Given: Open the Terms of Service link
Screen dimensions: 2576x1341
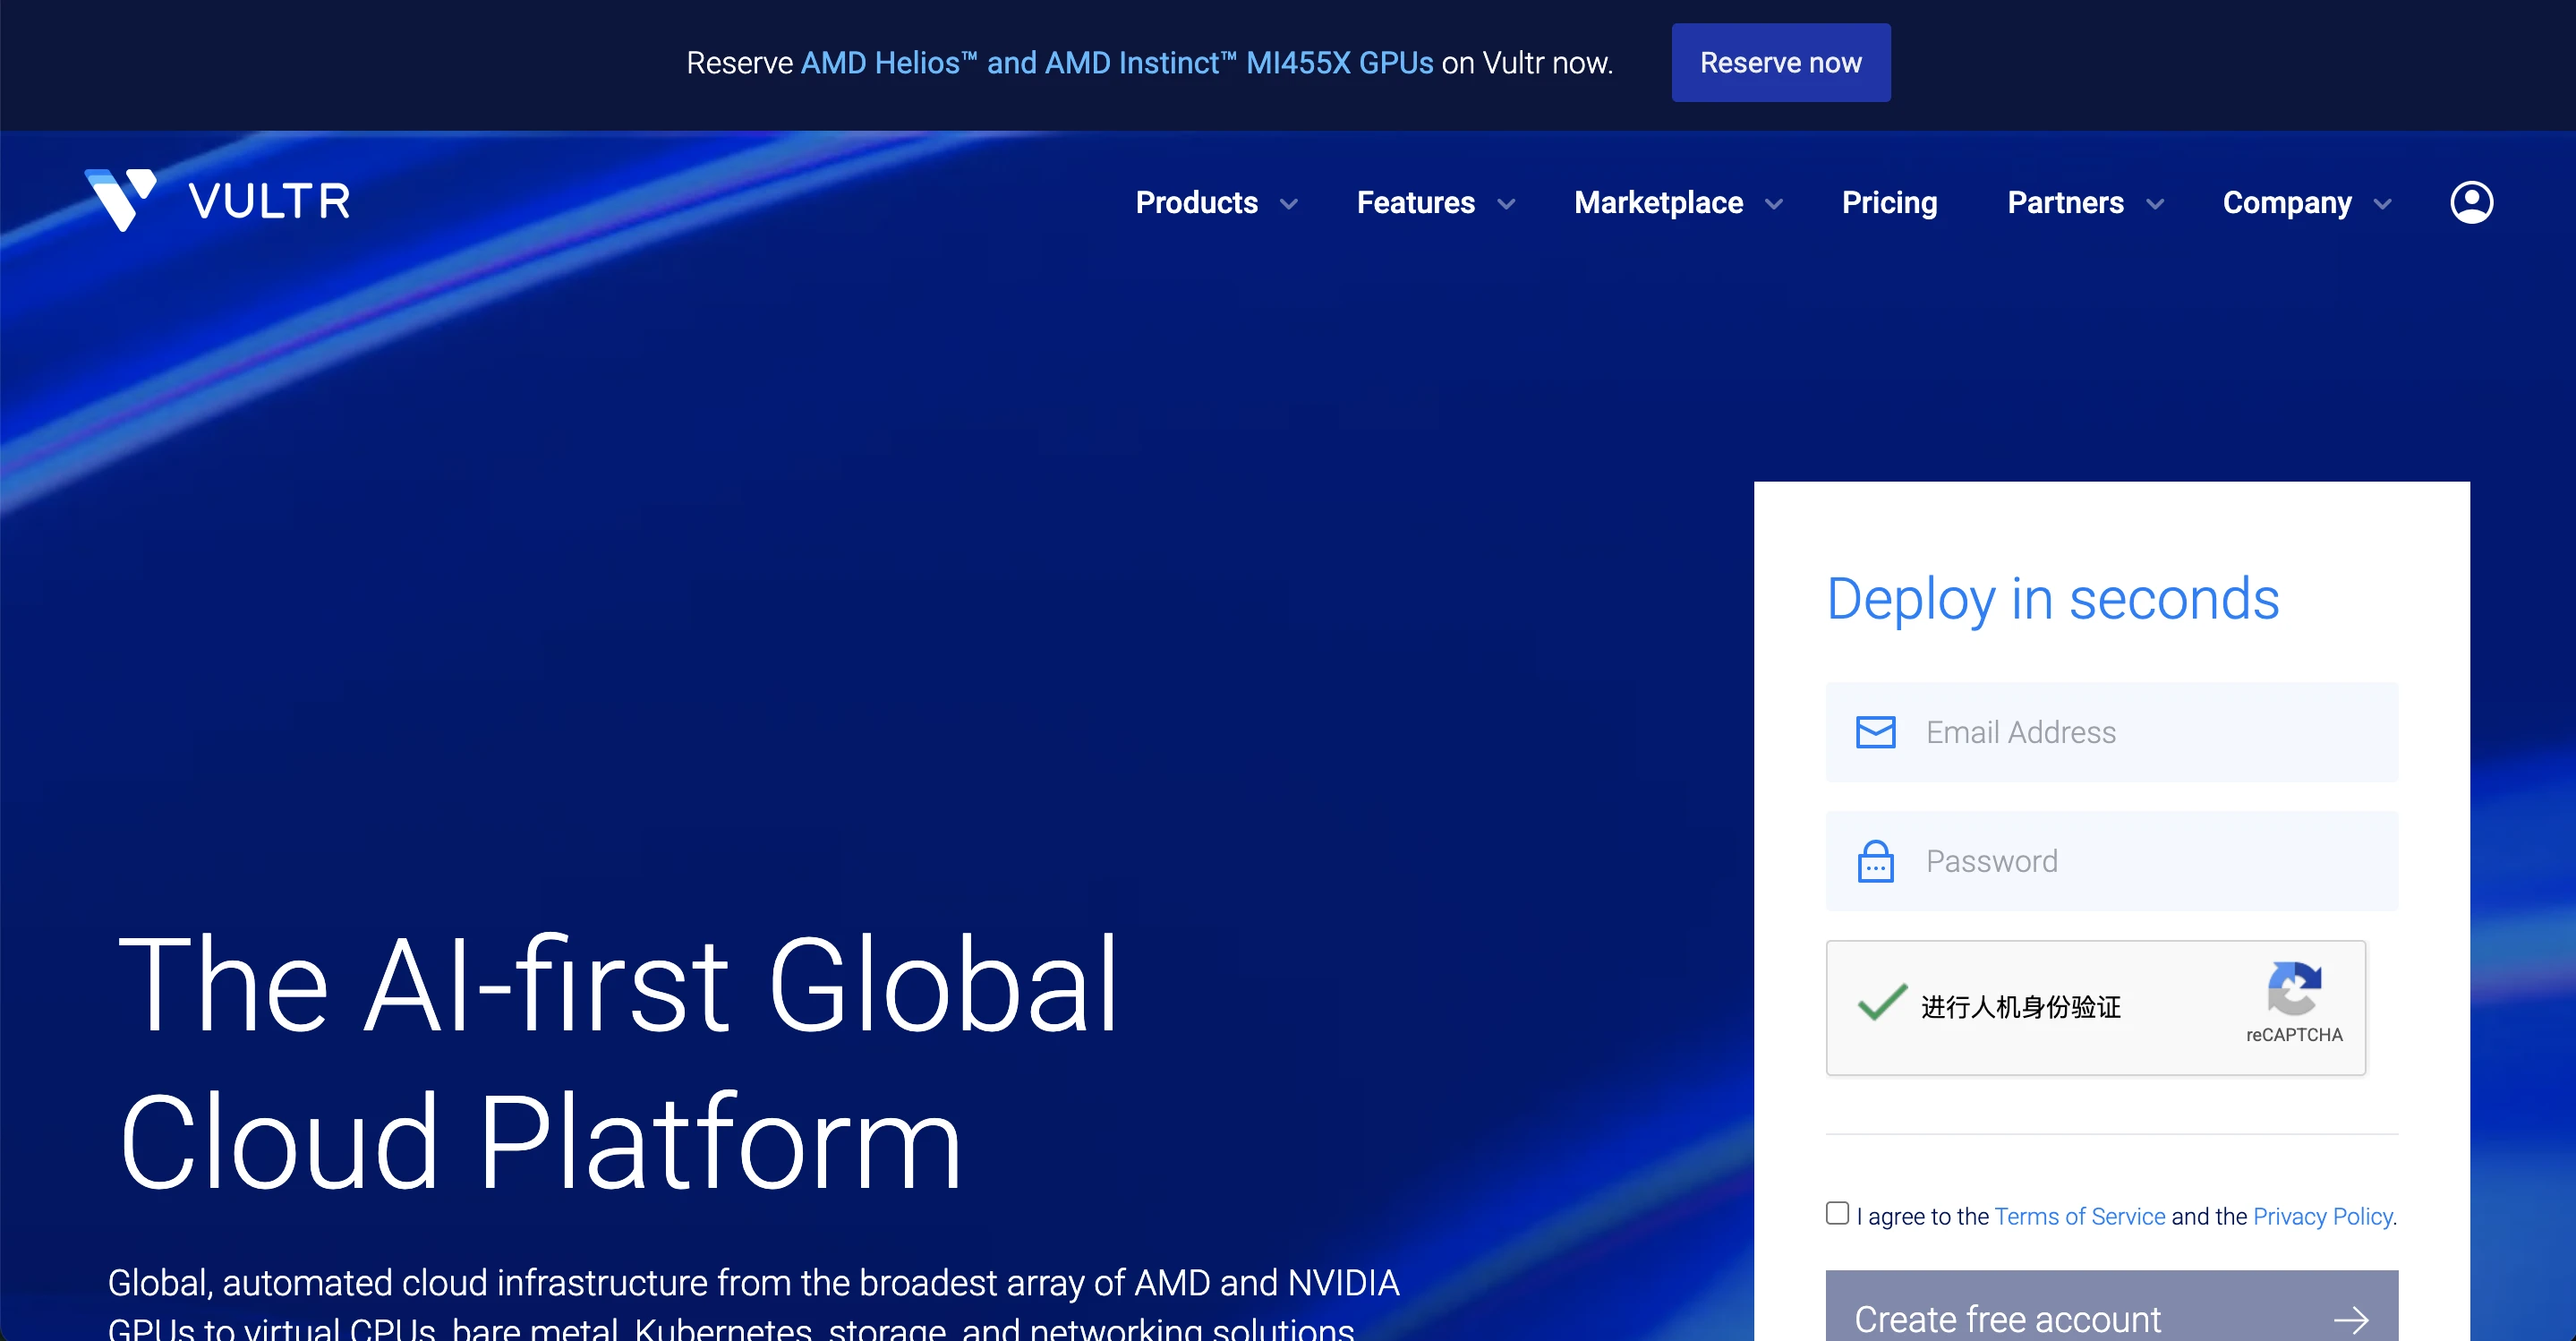Looking at the screenshot, I should [2079, 1216].
